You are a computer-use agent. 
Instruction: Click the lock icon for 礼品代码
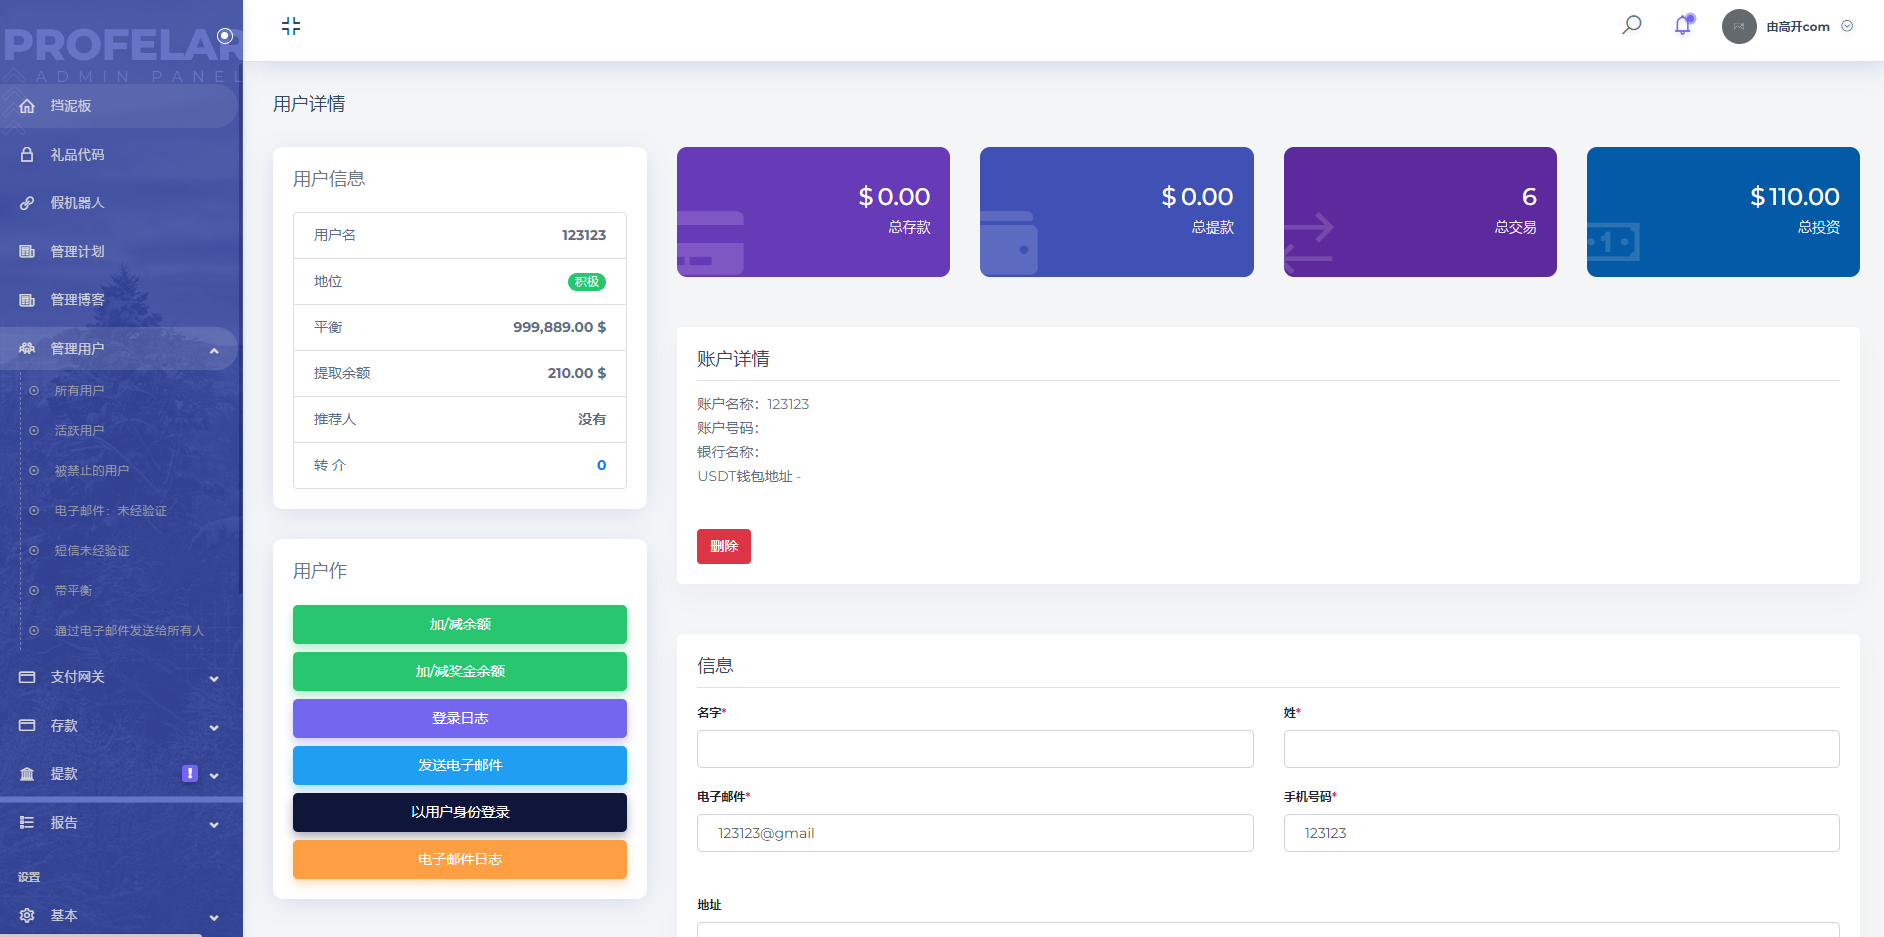pos(27,155)
